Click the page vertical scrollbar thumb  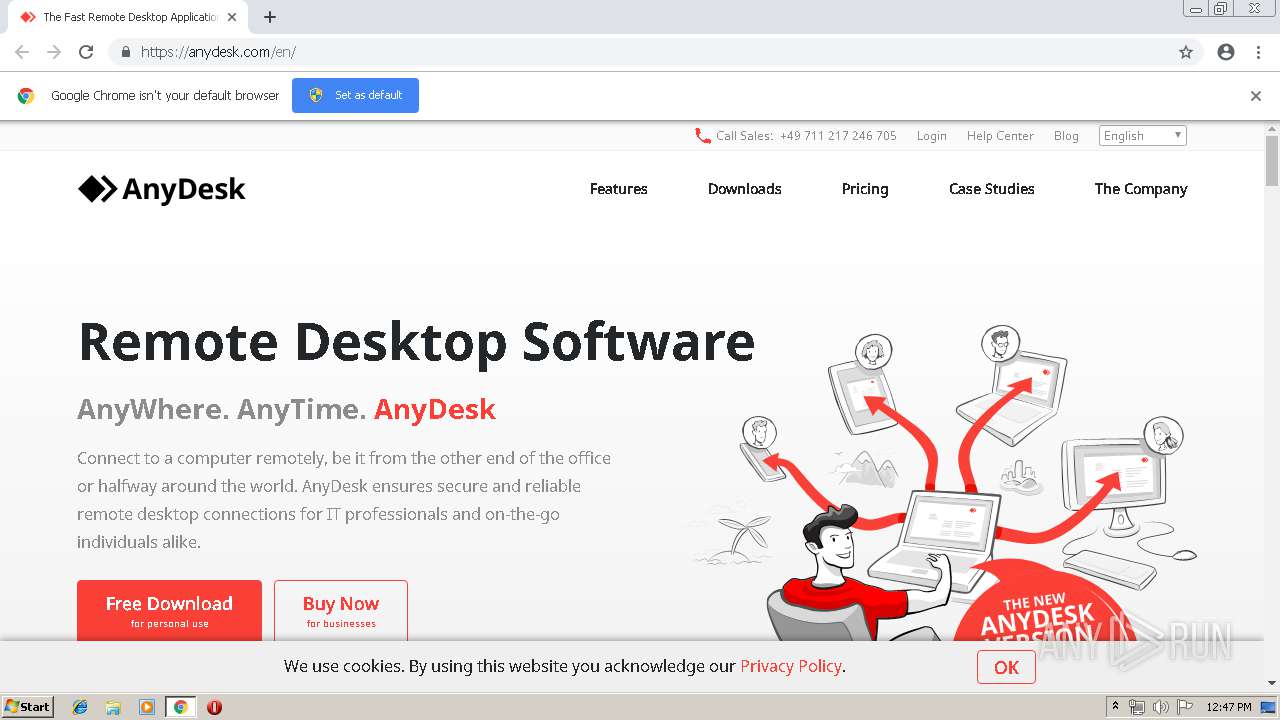click(1272, 160)
